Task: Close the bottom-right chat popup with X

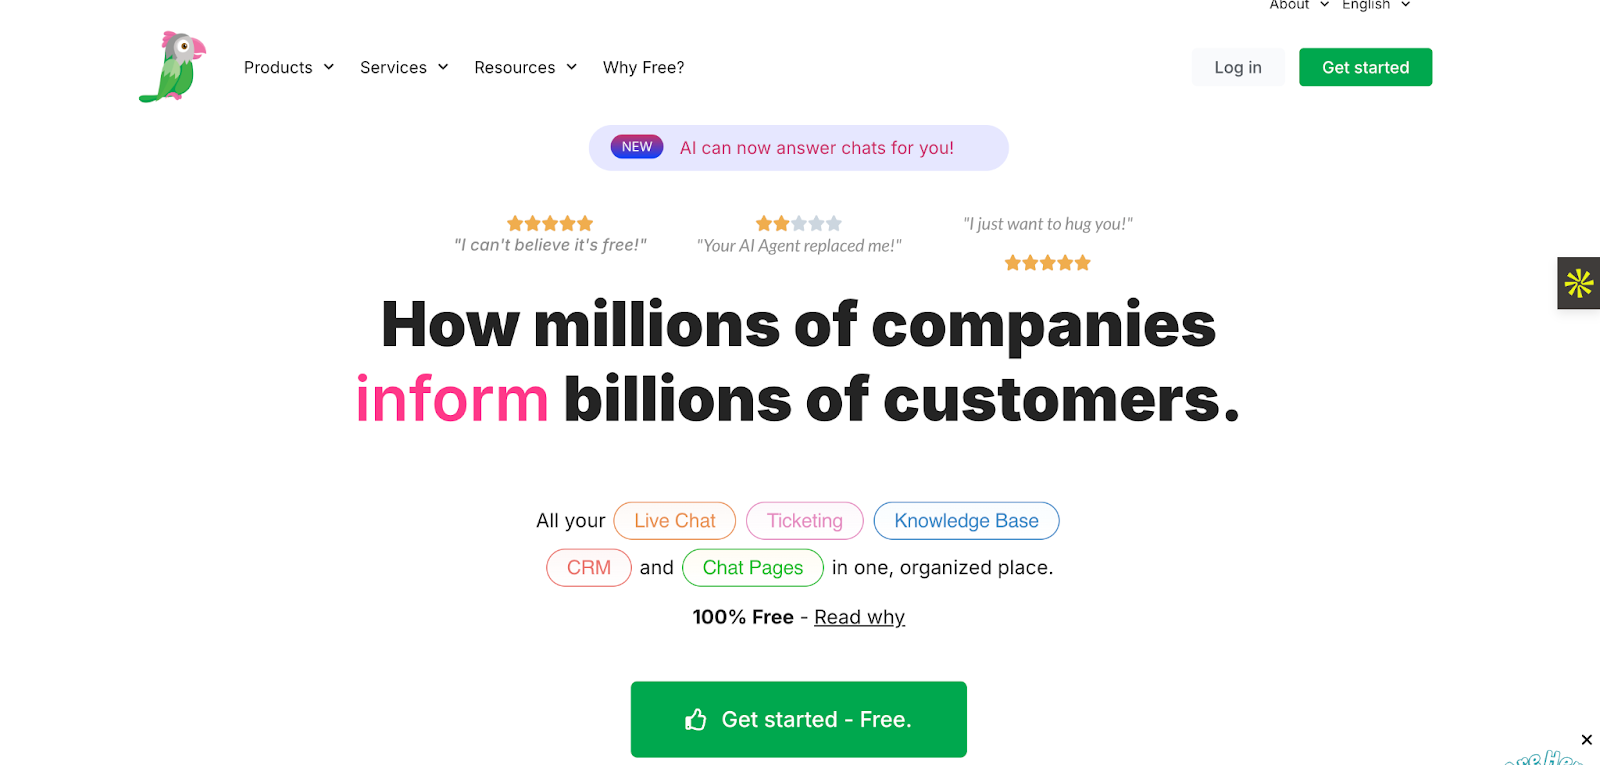Action: tap(1586, 740)
